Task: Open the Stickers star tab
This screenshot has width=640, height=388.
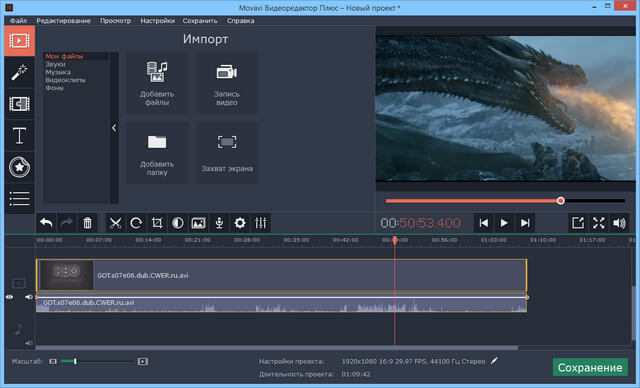Action: coord(19,167)
